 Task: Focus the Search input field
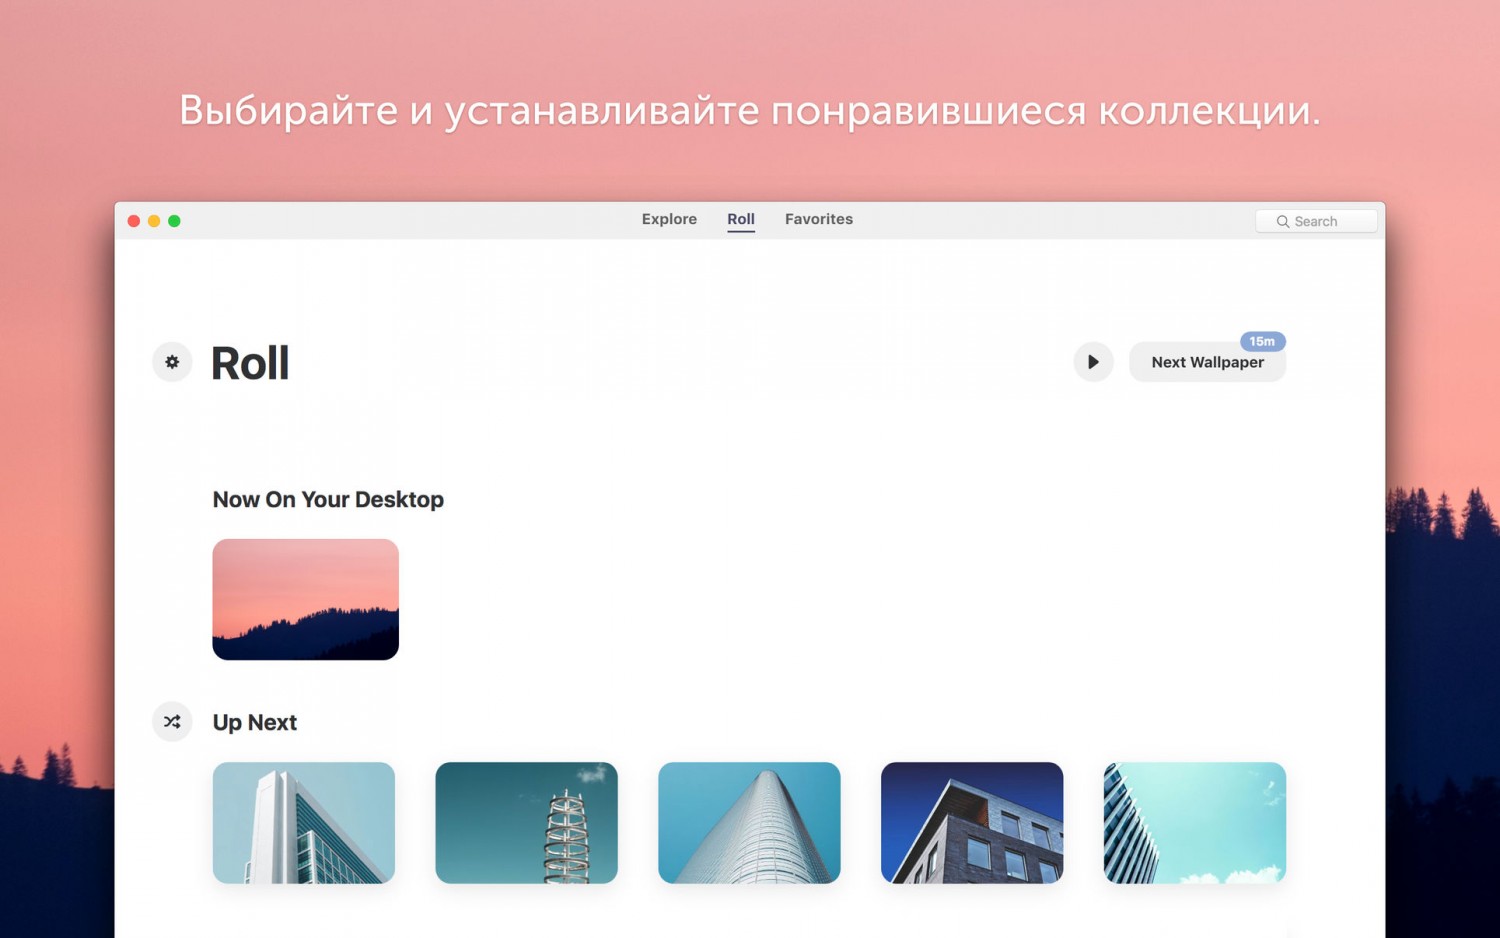tap(1316, 221)
